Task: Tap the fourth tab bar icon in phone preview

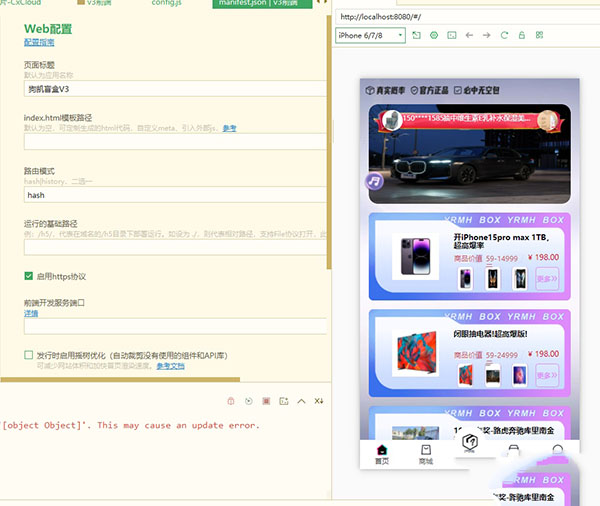Action: click(514, 450)
